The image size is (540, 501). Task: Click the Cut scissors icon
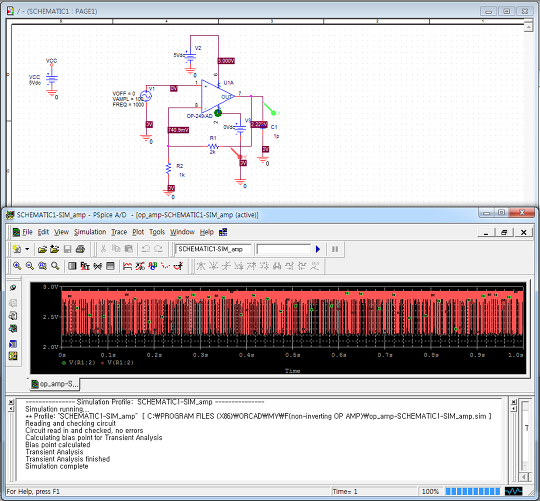tap(103, 249)
